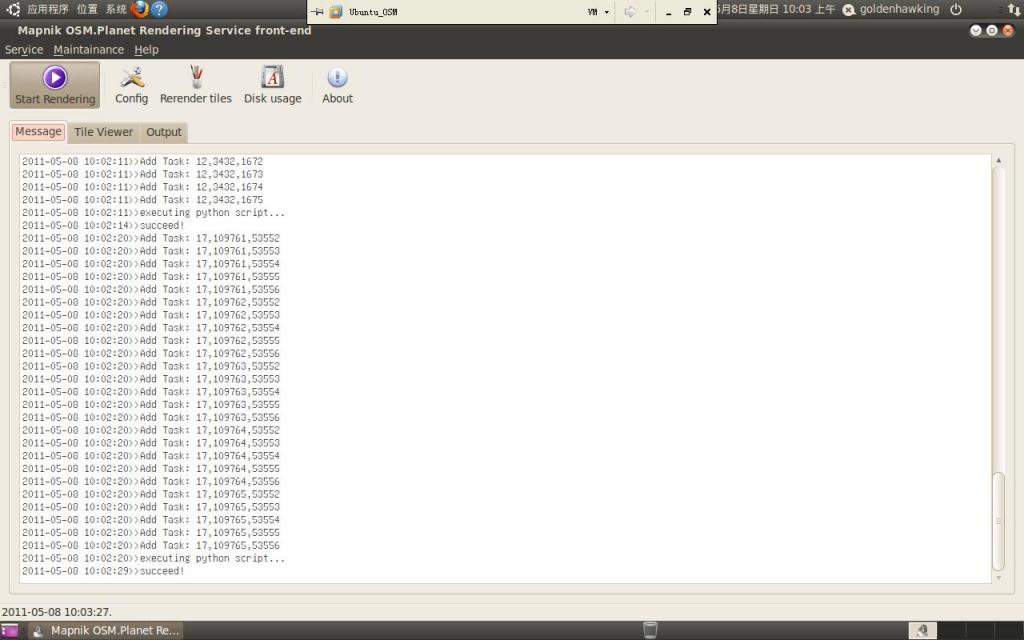The image size is (1024, 640).
Task: Click the bottom panel tray icon
Action: tap(922, 630)
